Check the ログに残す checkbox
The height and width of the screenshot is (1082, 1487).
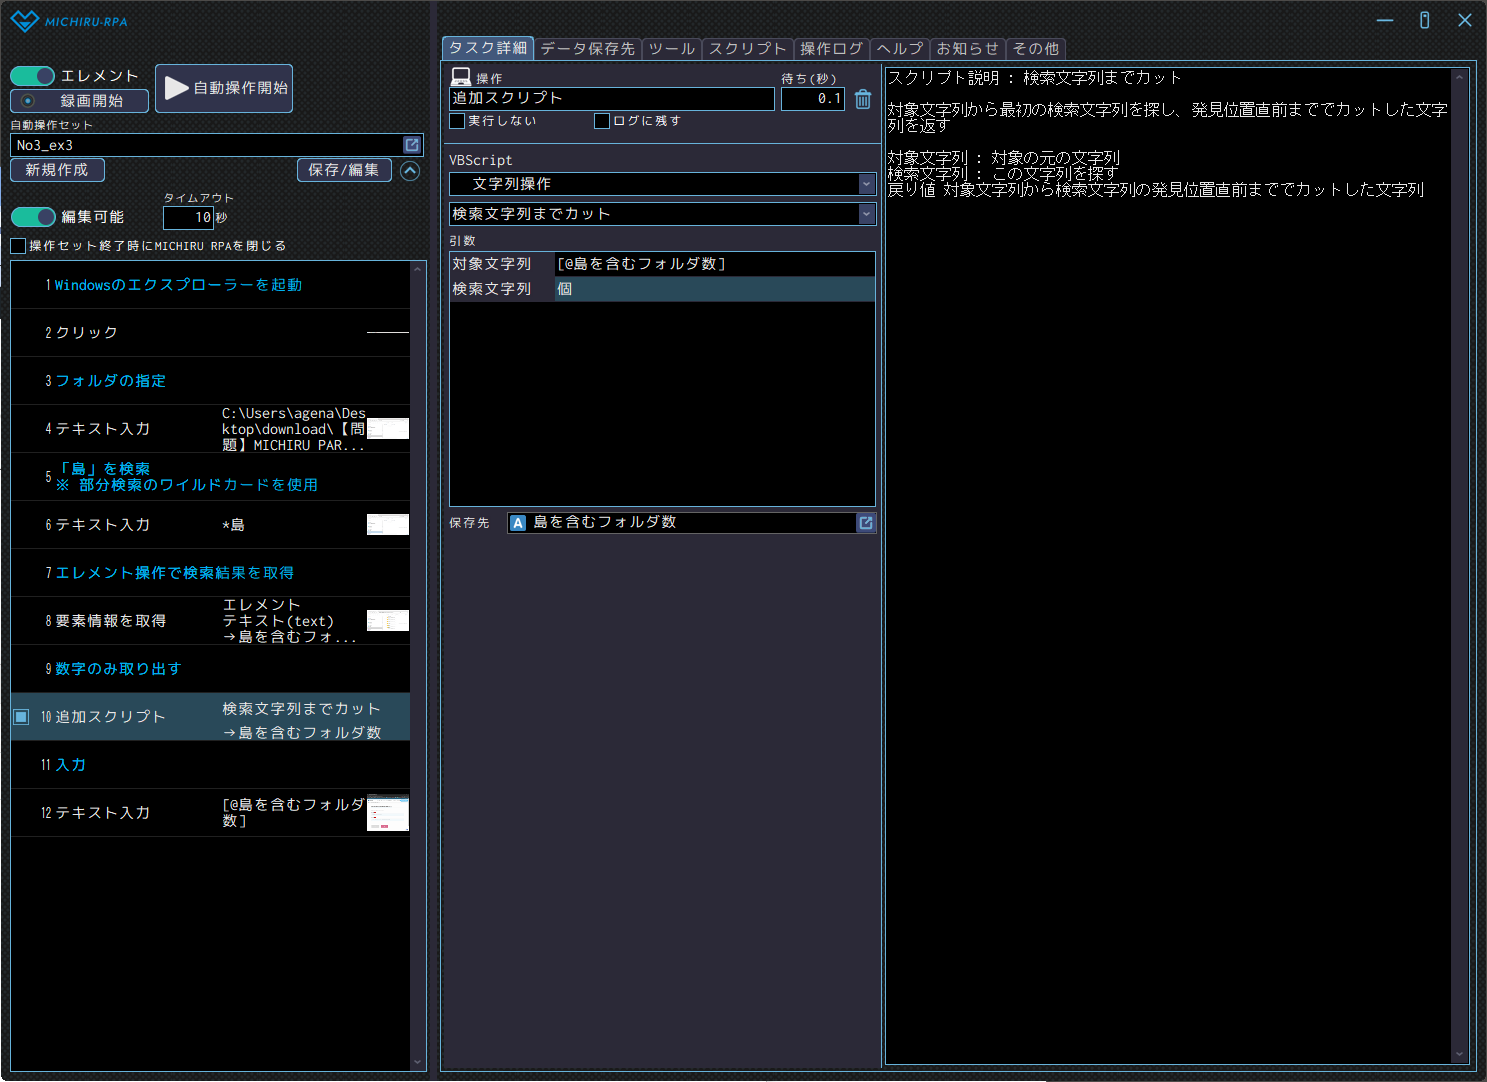(602, 121)
